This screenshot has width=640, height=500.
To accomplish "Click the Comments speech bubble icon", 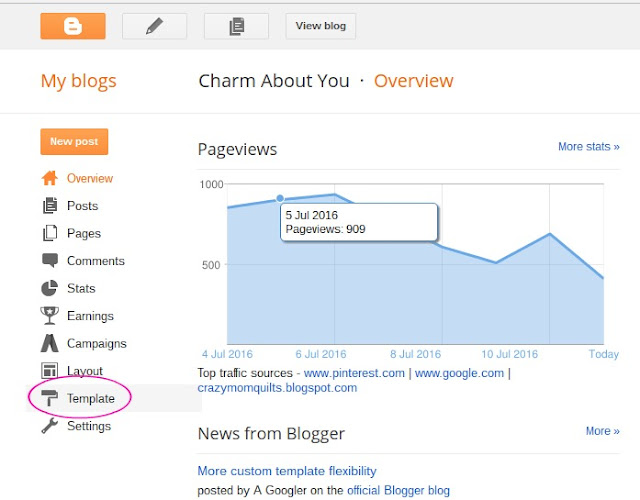I will pyautogui.click(x=50, y=261).
